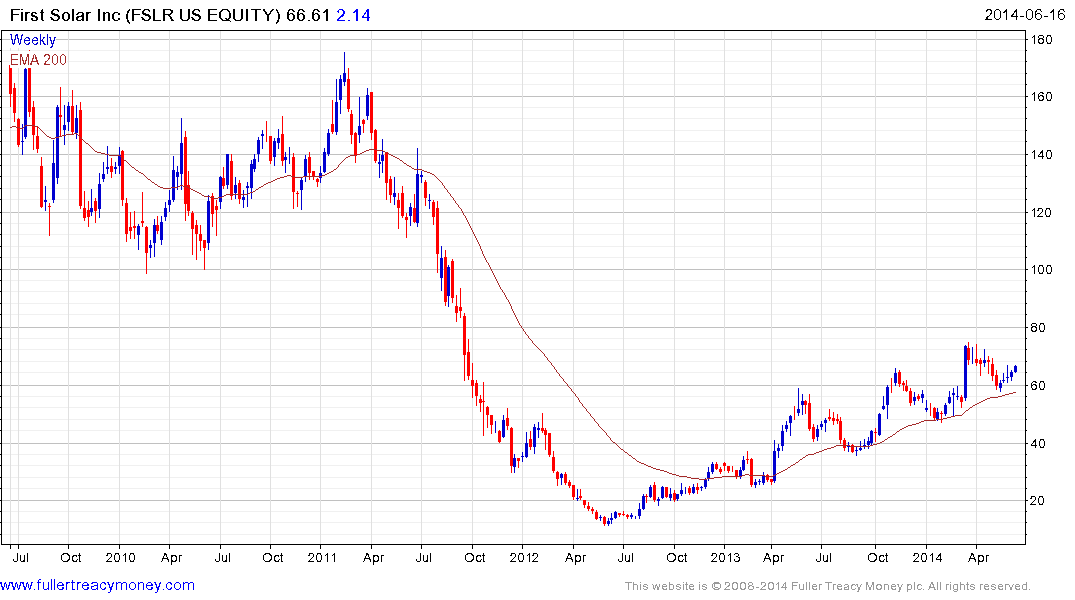Select the 140 y-axis price label
Image resolution: width=1075 pixels, height=600 pixels.
click(x=1041, y=154)
